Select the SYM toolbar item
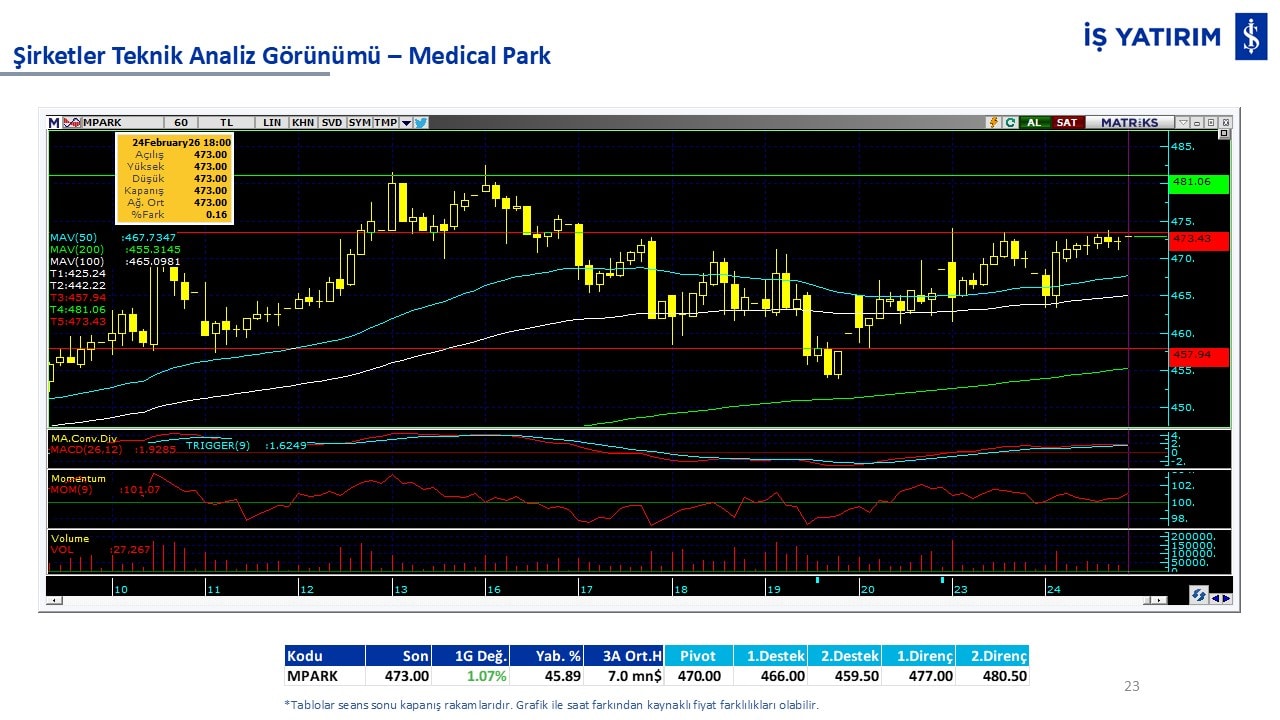 (x=359, y=122)
